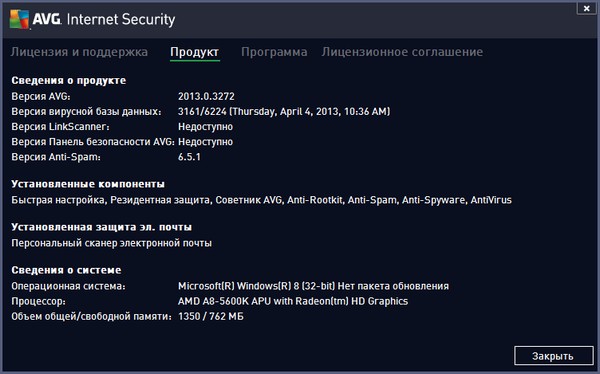This screenshot has width=600, height=374.
Task: Close the dialog with the X icon
Action: point(587,8)
